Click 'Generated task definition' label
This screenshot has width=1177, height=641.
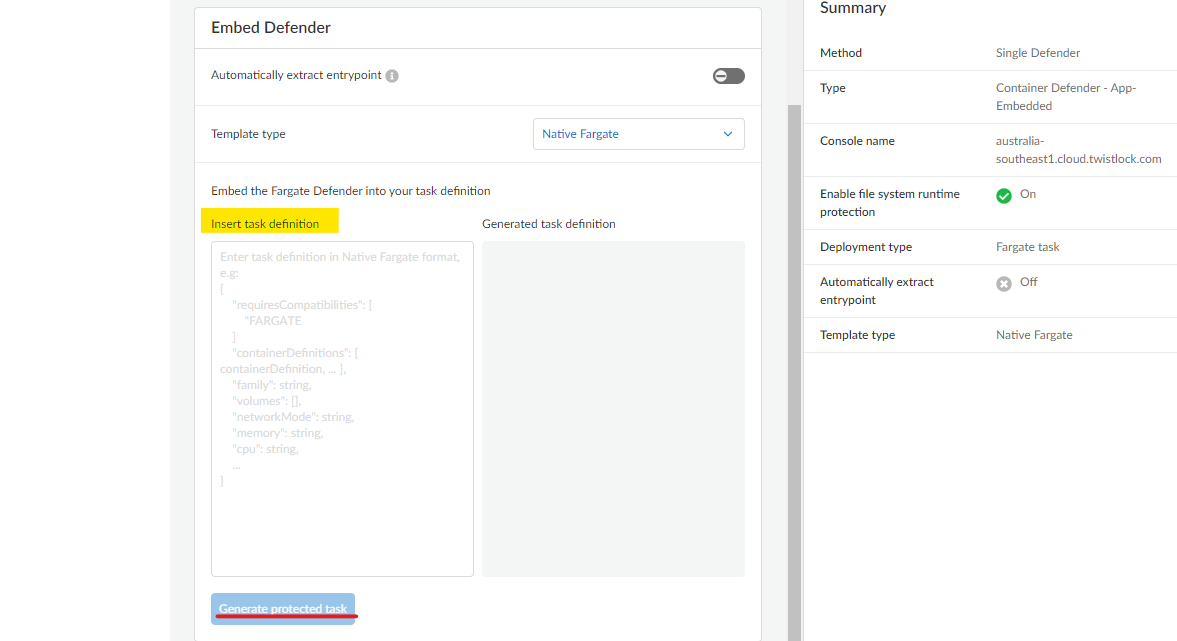tap(549, 224)
